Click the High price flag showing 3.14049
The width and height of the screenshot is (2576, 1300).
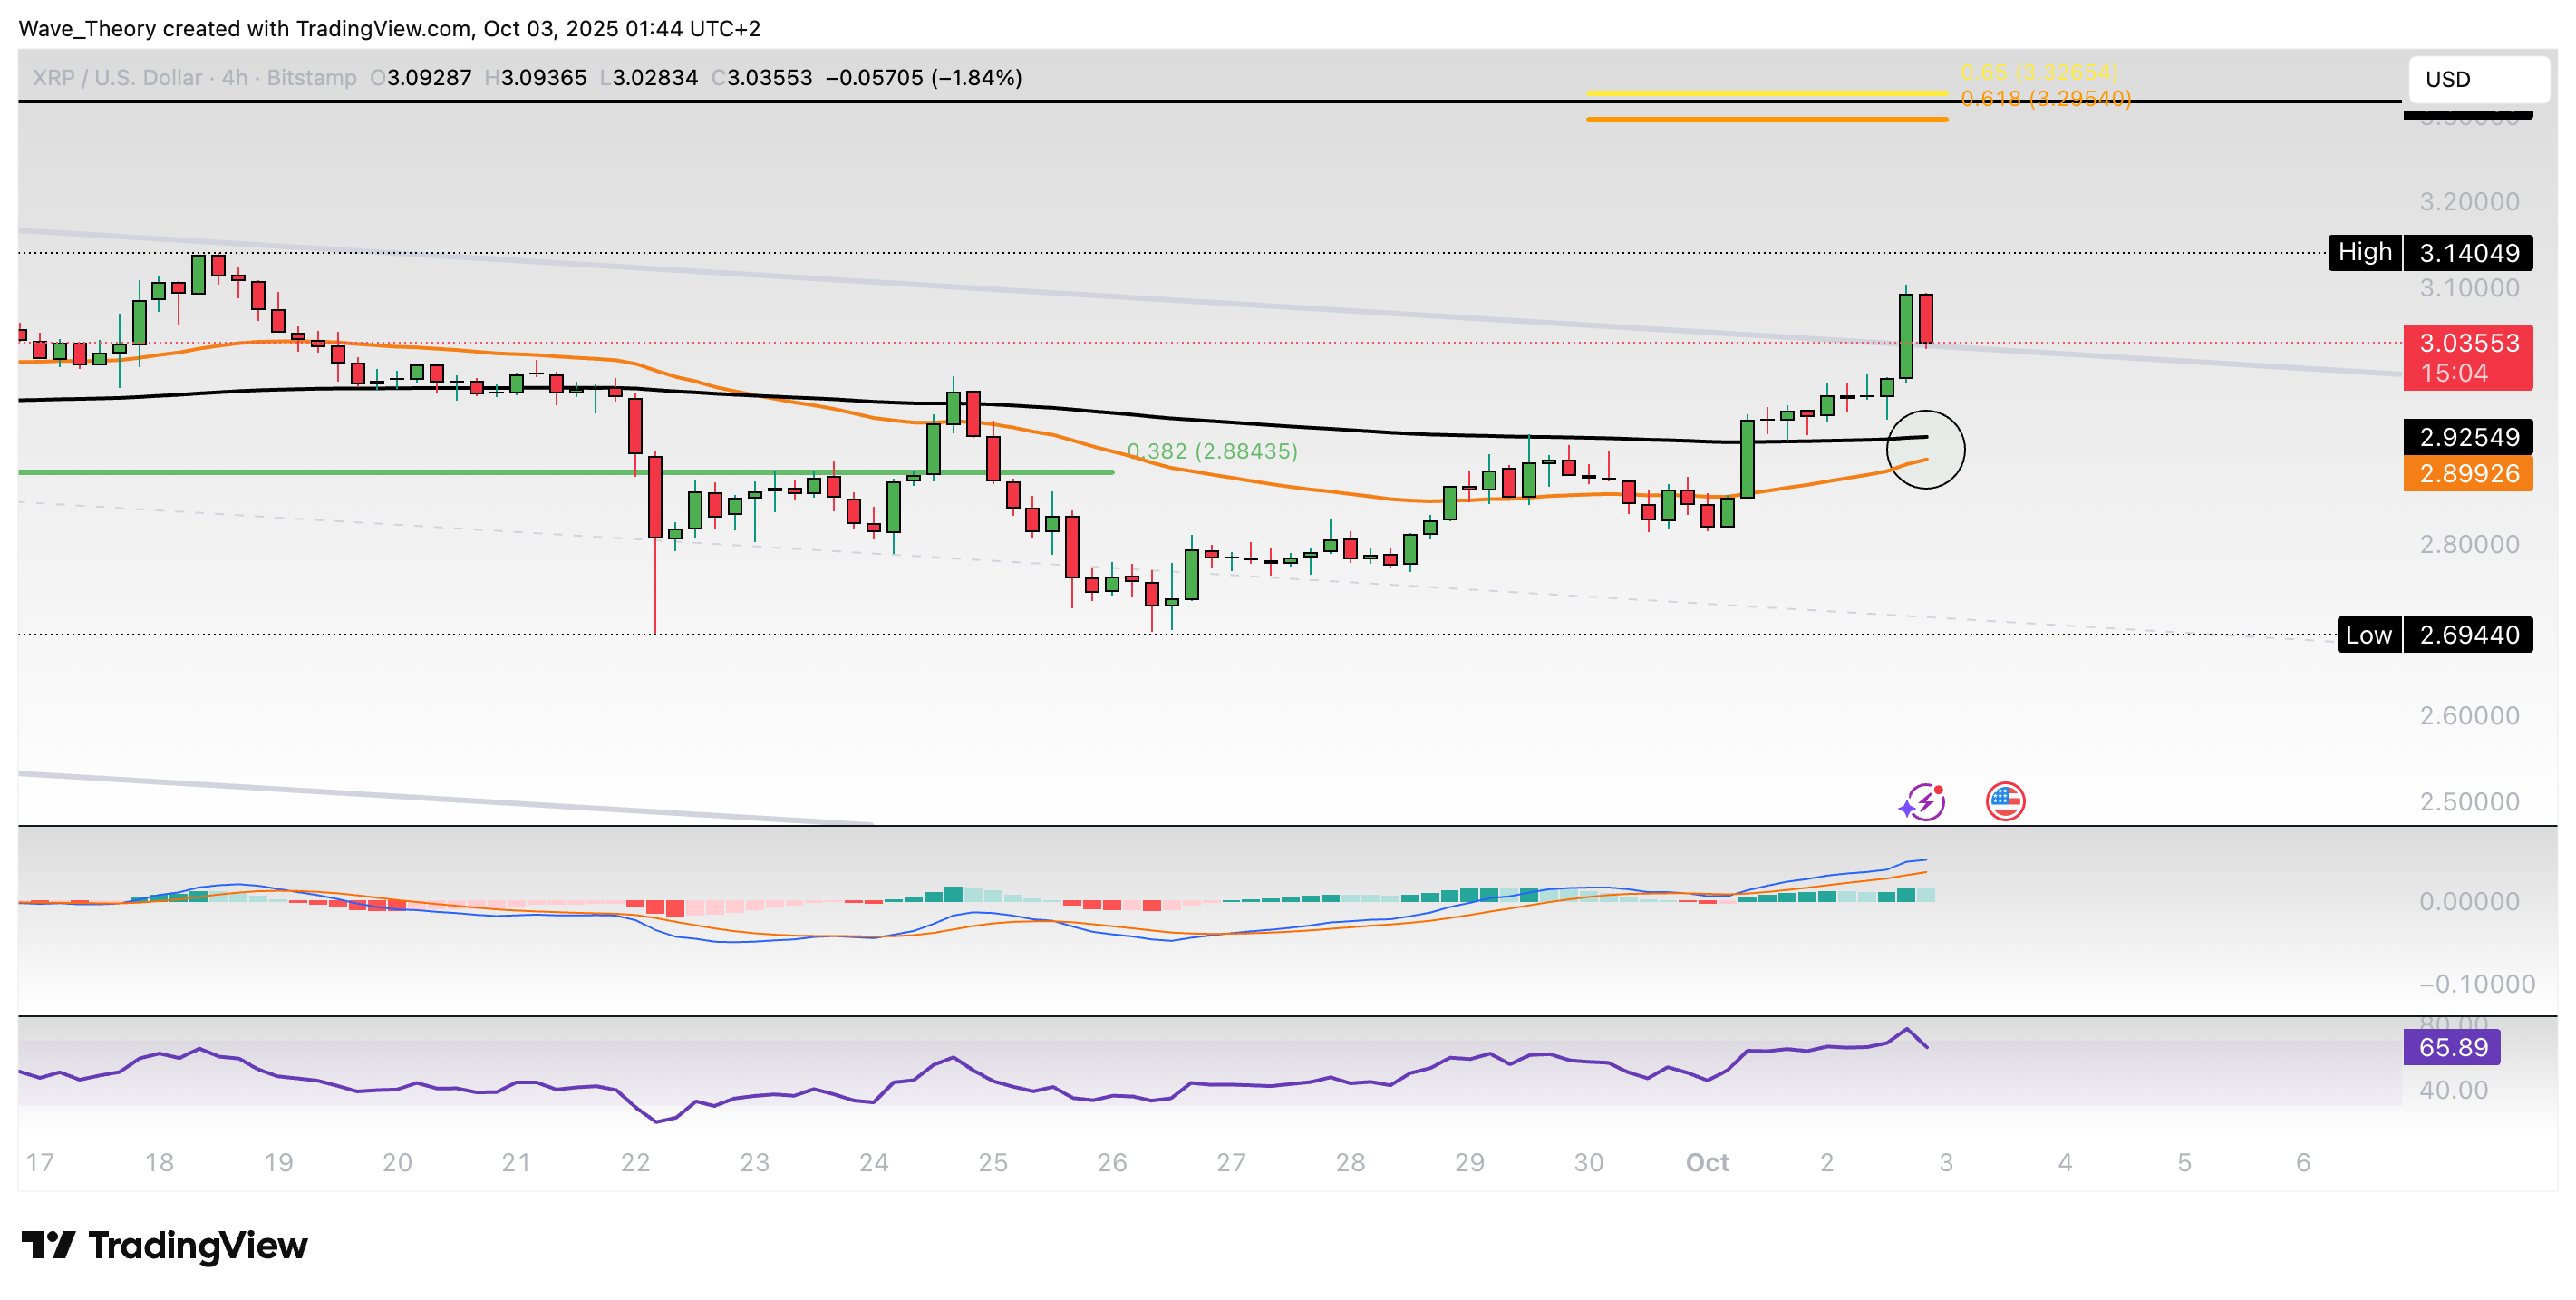click(x=2467, y=254)
